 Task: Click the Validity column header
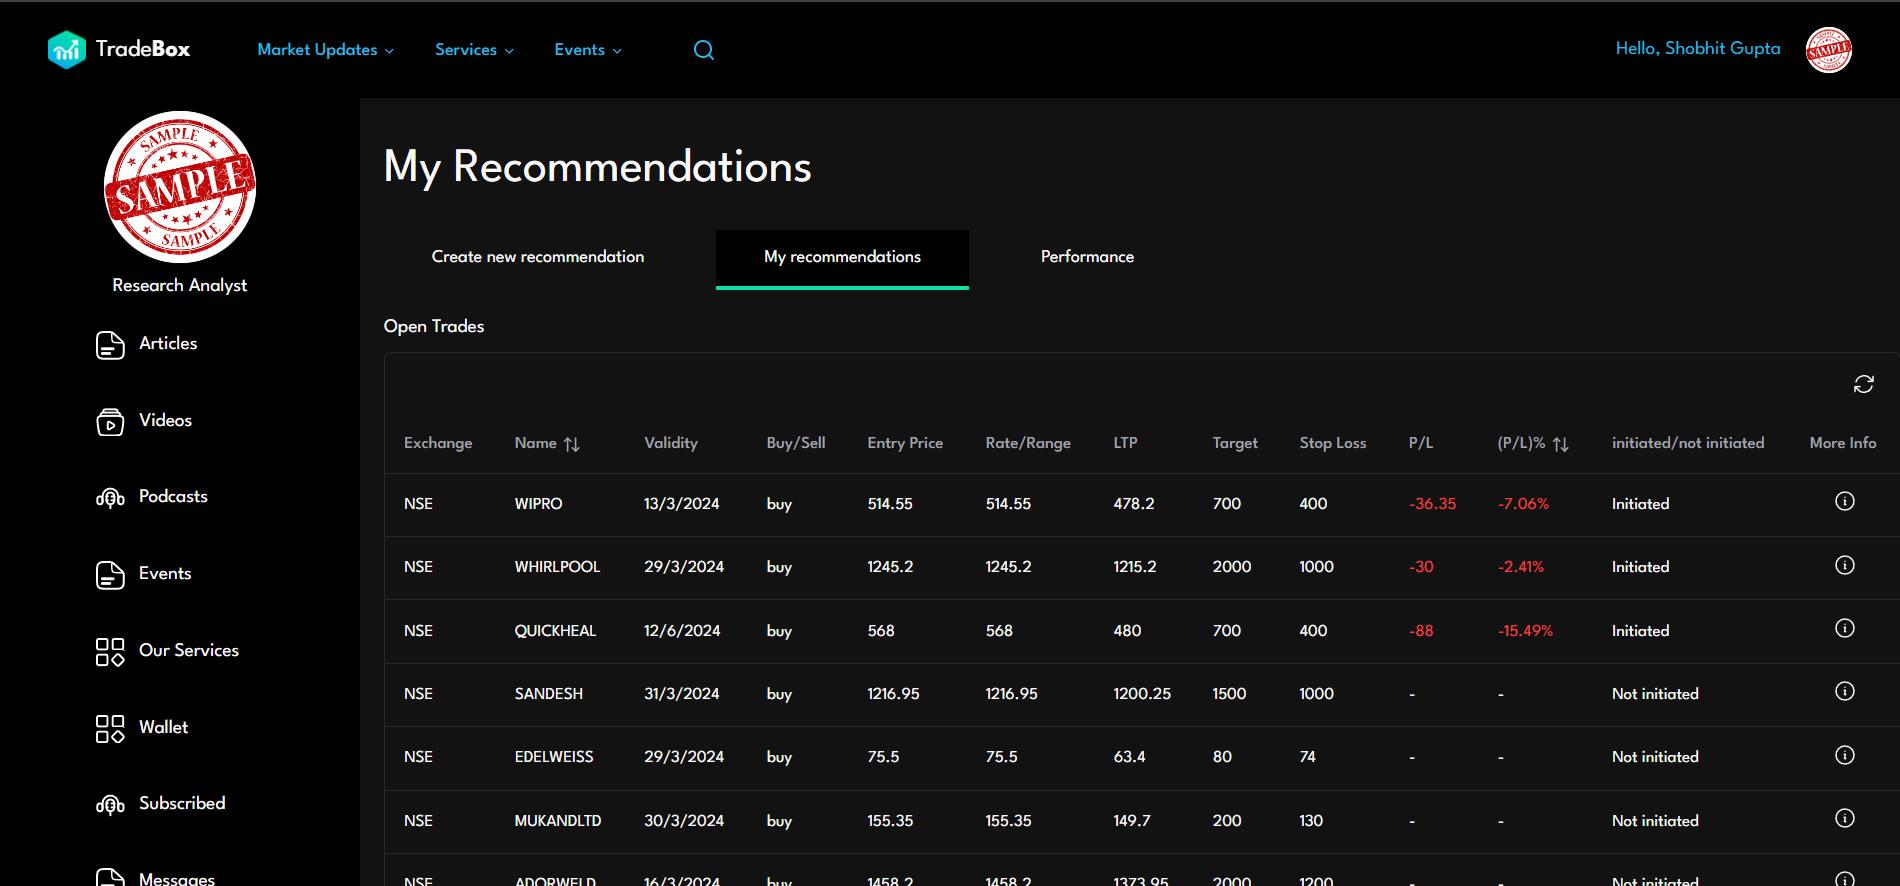[x=671, y=443]
